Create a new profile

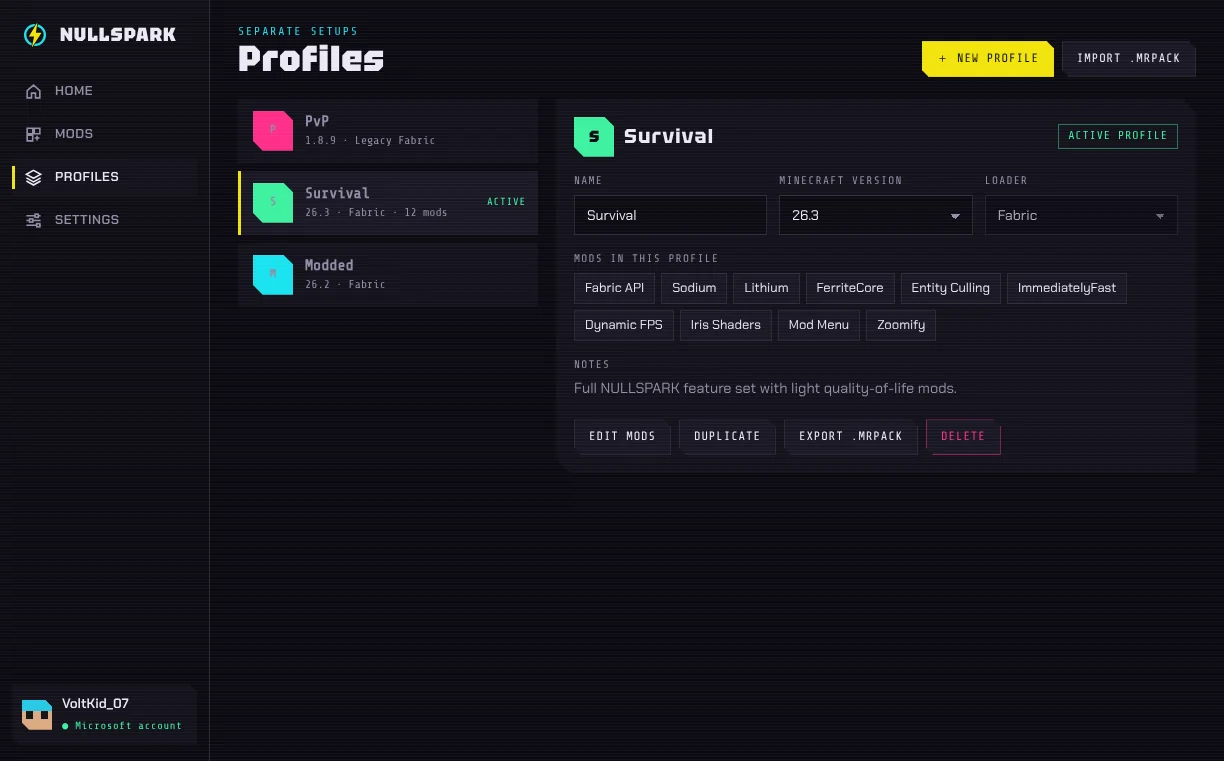click(988, 58)
